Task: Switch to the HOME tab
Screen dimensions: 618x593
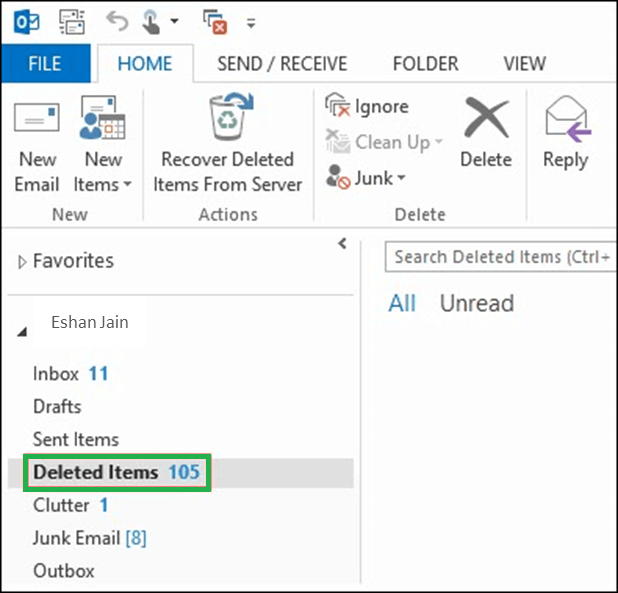Action: [145, 63]
